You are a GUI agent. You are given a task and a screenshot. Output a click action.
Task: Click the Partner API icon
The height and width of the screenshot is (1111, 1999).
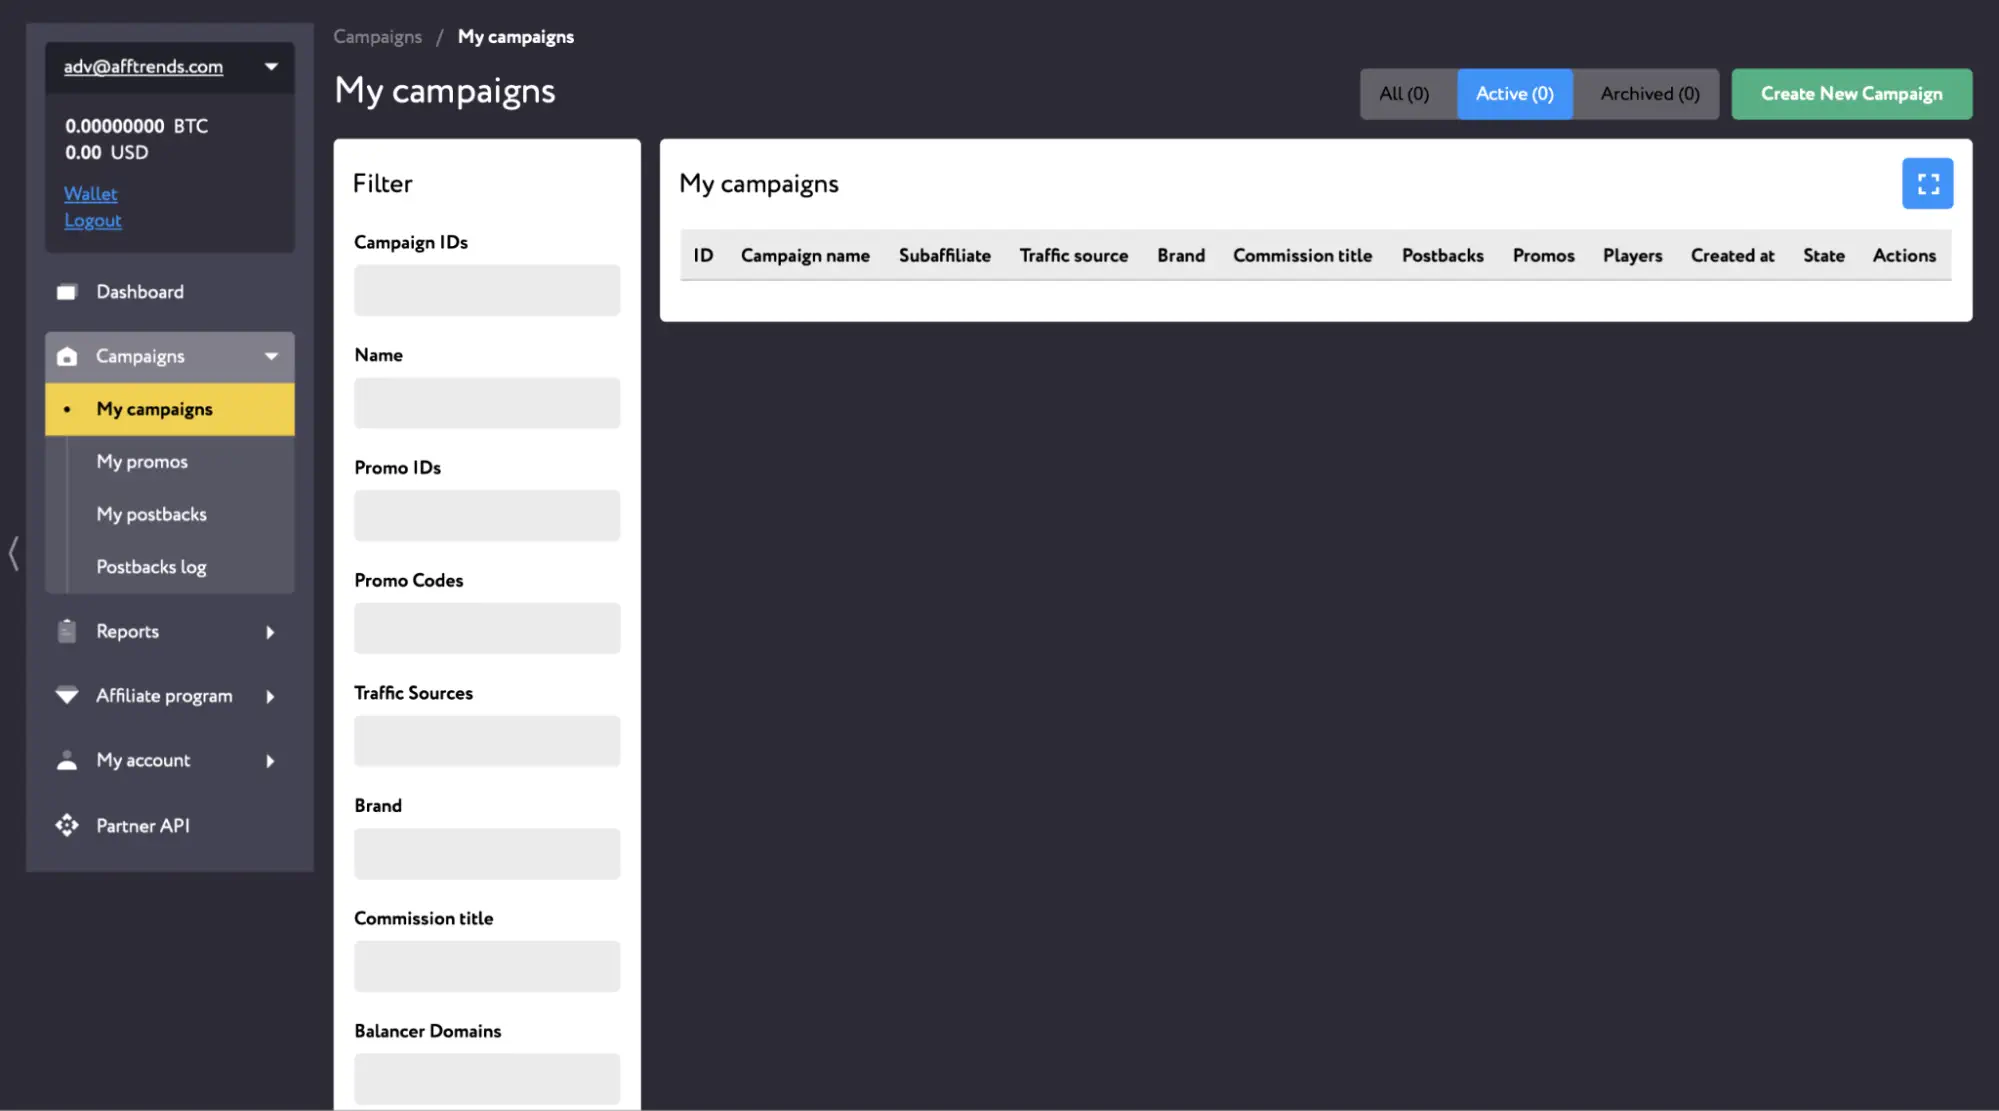[67, 825]
